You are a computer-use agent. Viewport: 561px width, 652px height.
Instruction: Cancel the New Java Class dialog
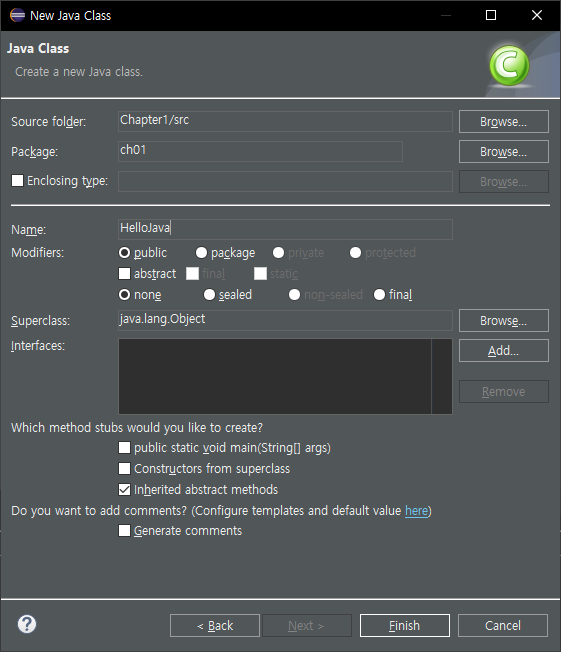[x=503, y=625]
